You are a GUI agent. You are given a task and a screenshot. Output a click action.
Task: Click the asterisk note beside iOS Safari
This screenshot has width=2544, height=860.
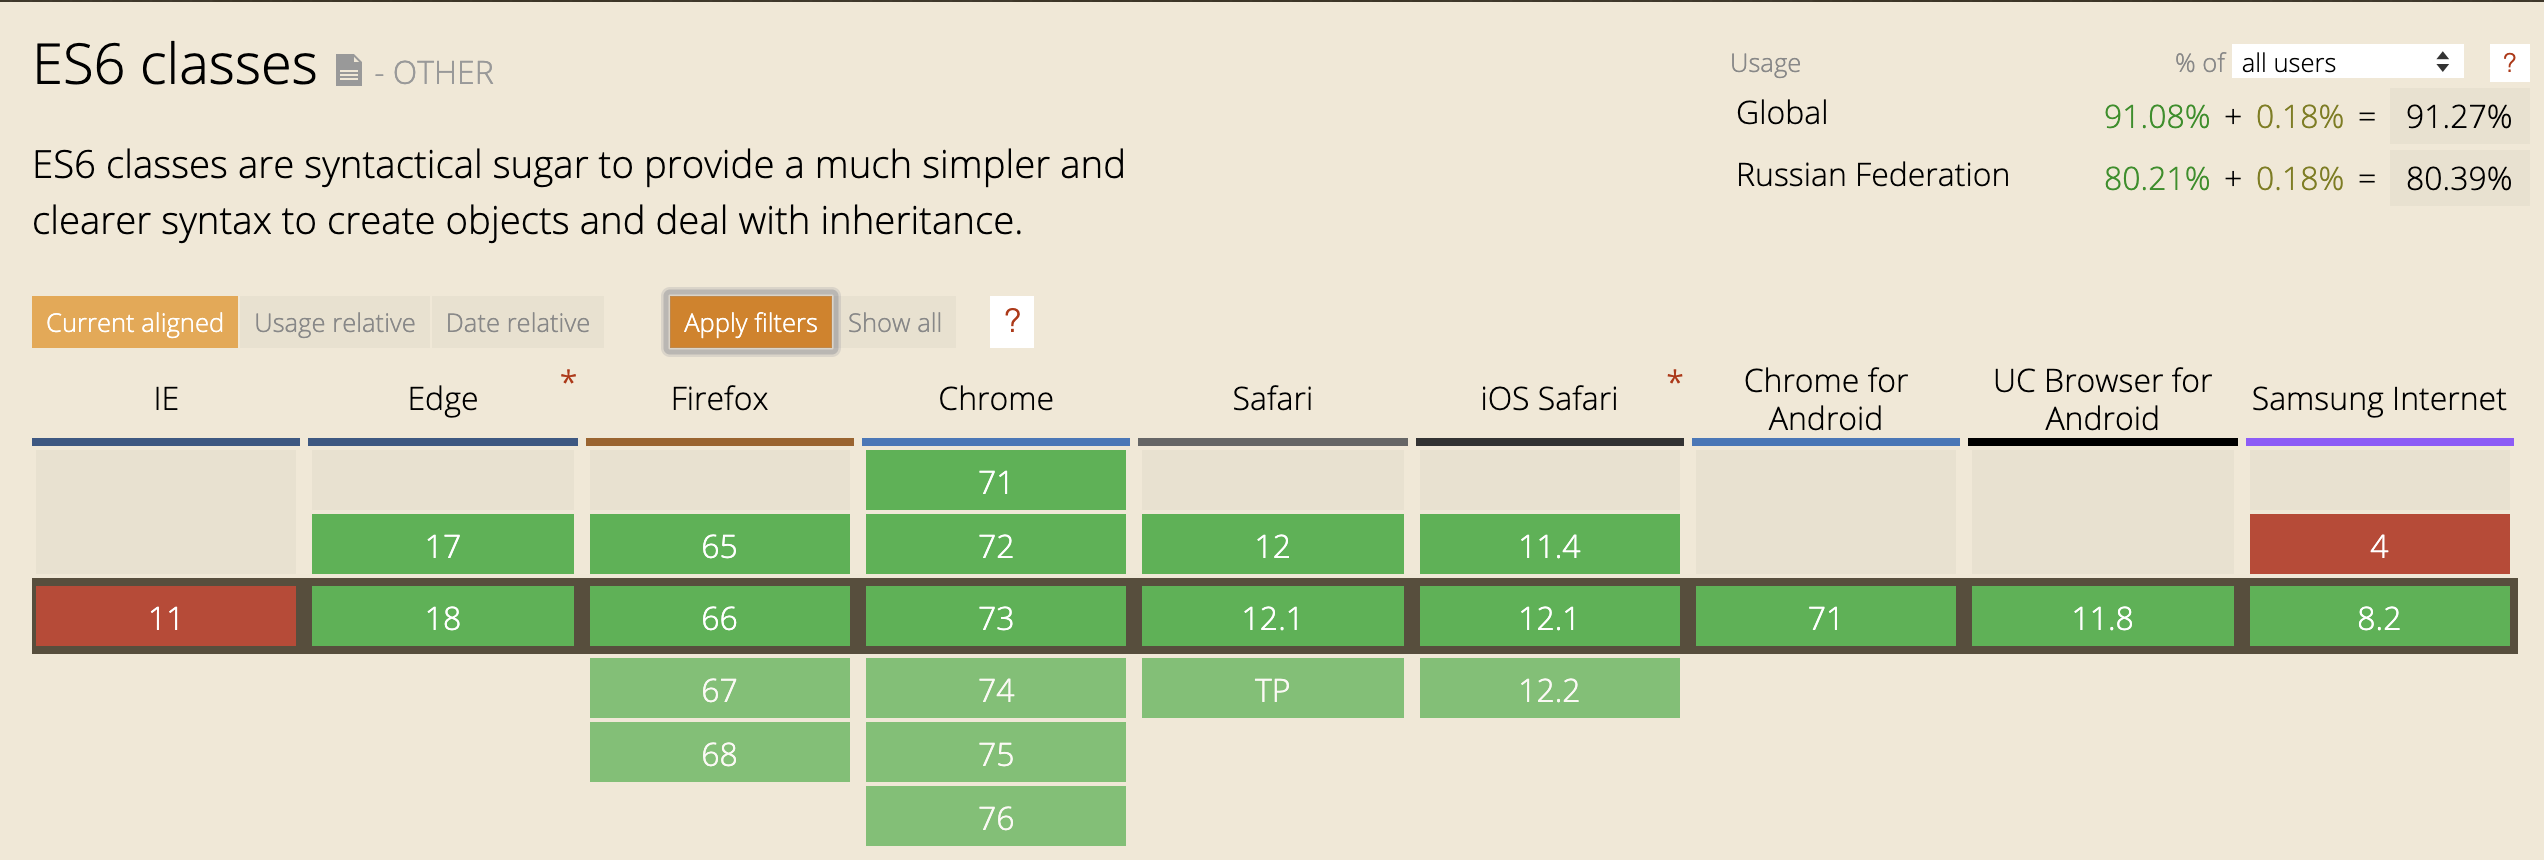pyautogui.click(x=1675, y=380)
